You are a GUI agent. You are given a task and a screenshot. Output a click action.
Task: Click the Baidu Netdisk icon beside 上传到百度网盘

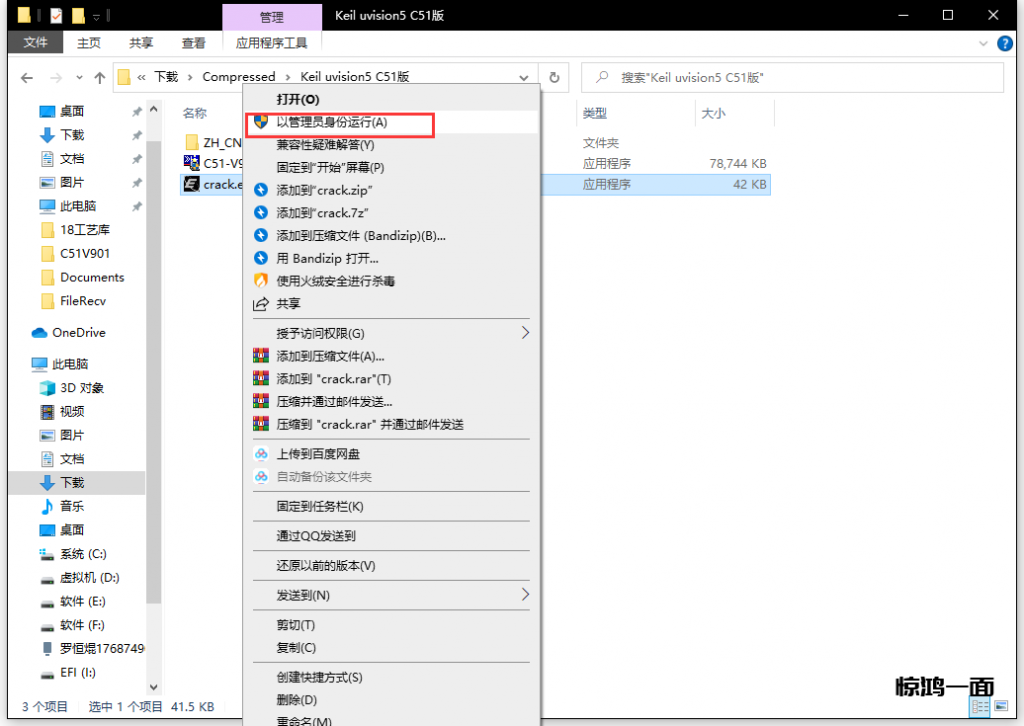261,454
